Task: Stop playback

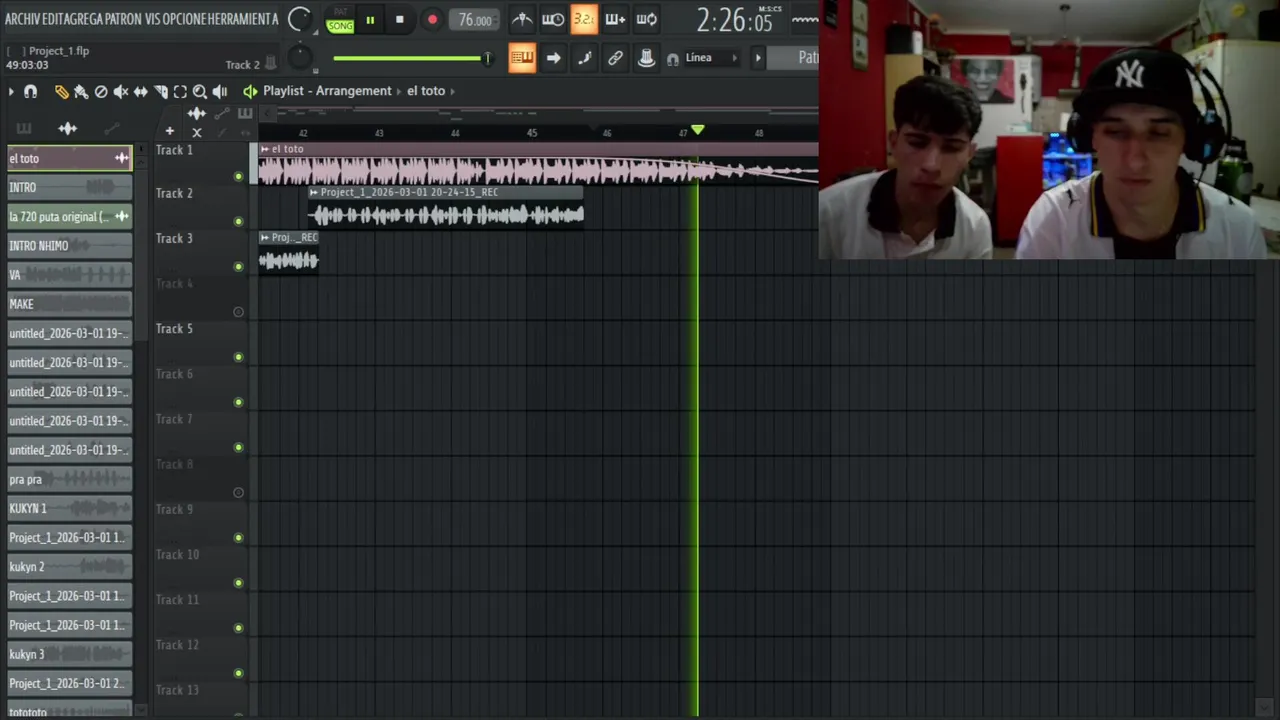Action: [400, 20]
